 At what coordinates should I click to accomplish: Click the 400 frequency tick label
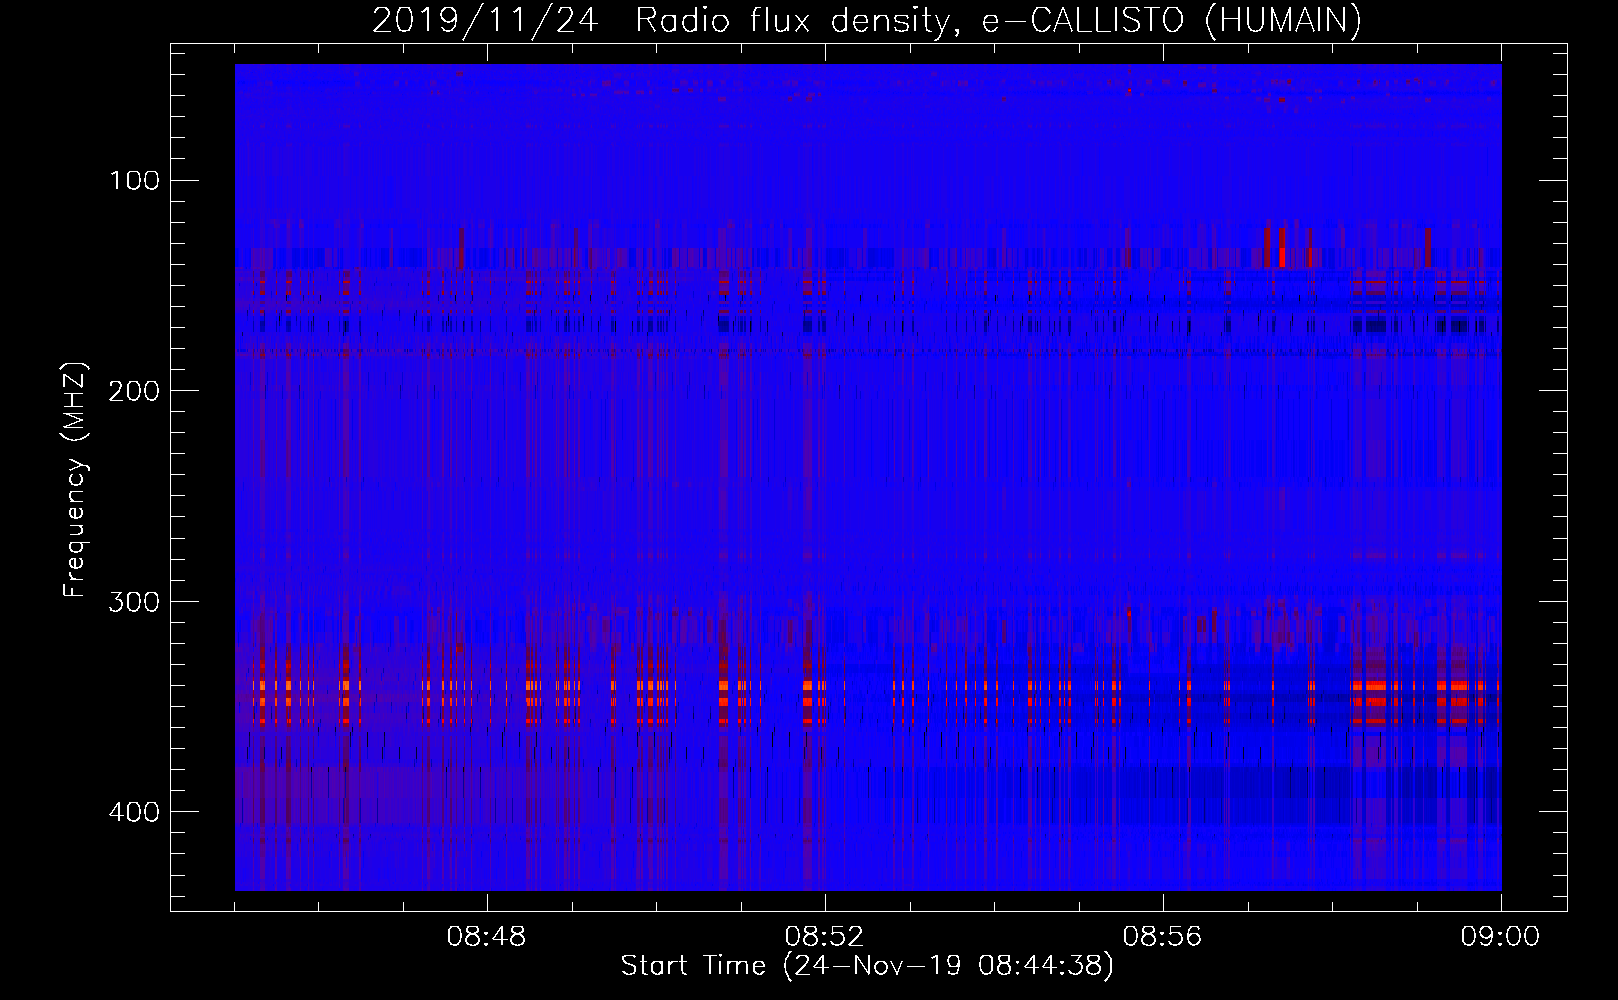click(x=133, y=811)
